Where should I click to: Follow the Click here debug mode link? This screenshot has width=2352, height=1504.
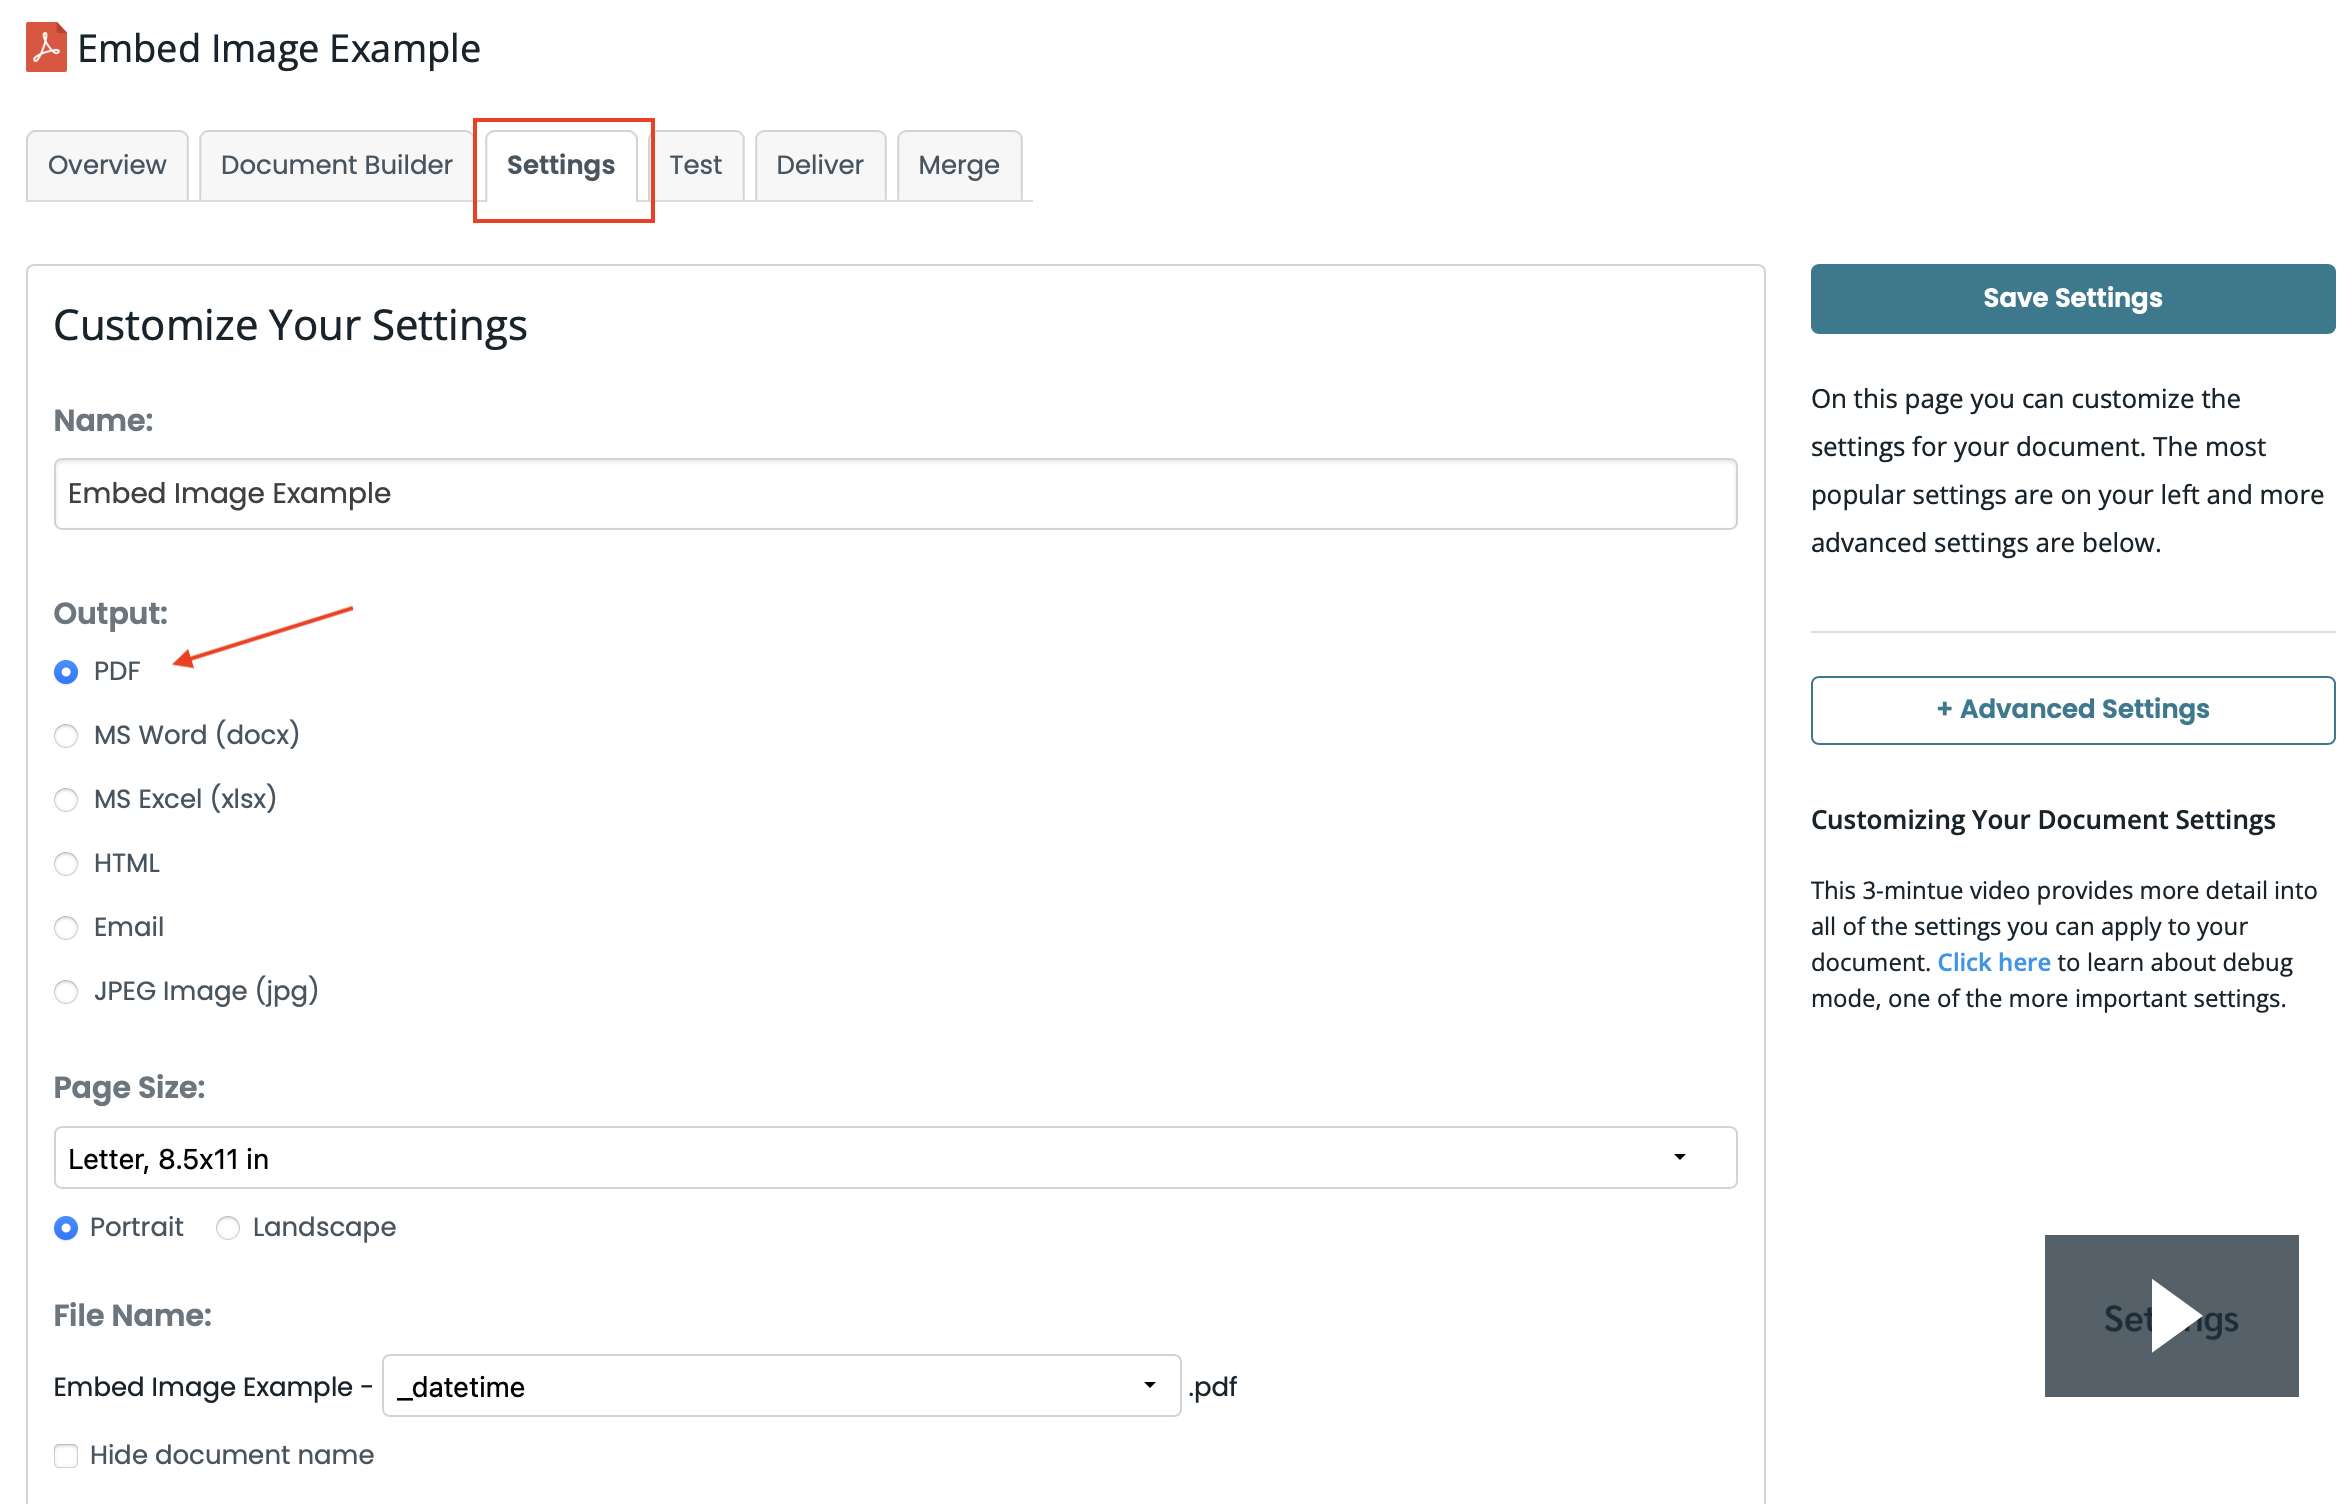[1993, 963]
